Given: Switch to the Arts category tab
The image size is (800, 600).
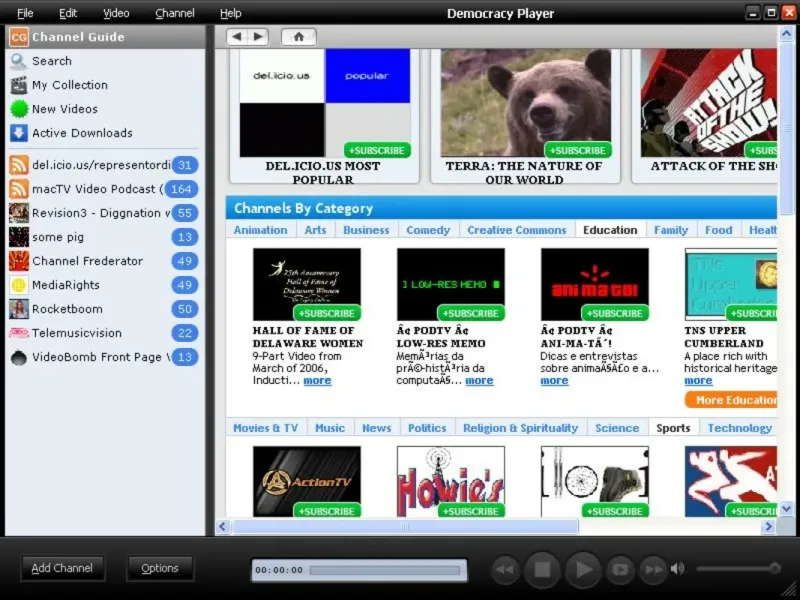Looking at the screenshot, I should click(x=315, y=230).
